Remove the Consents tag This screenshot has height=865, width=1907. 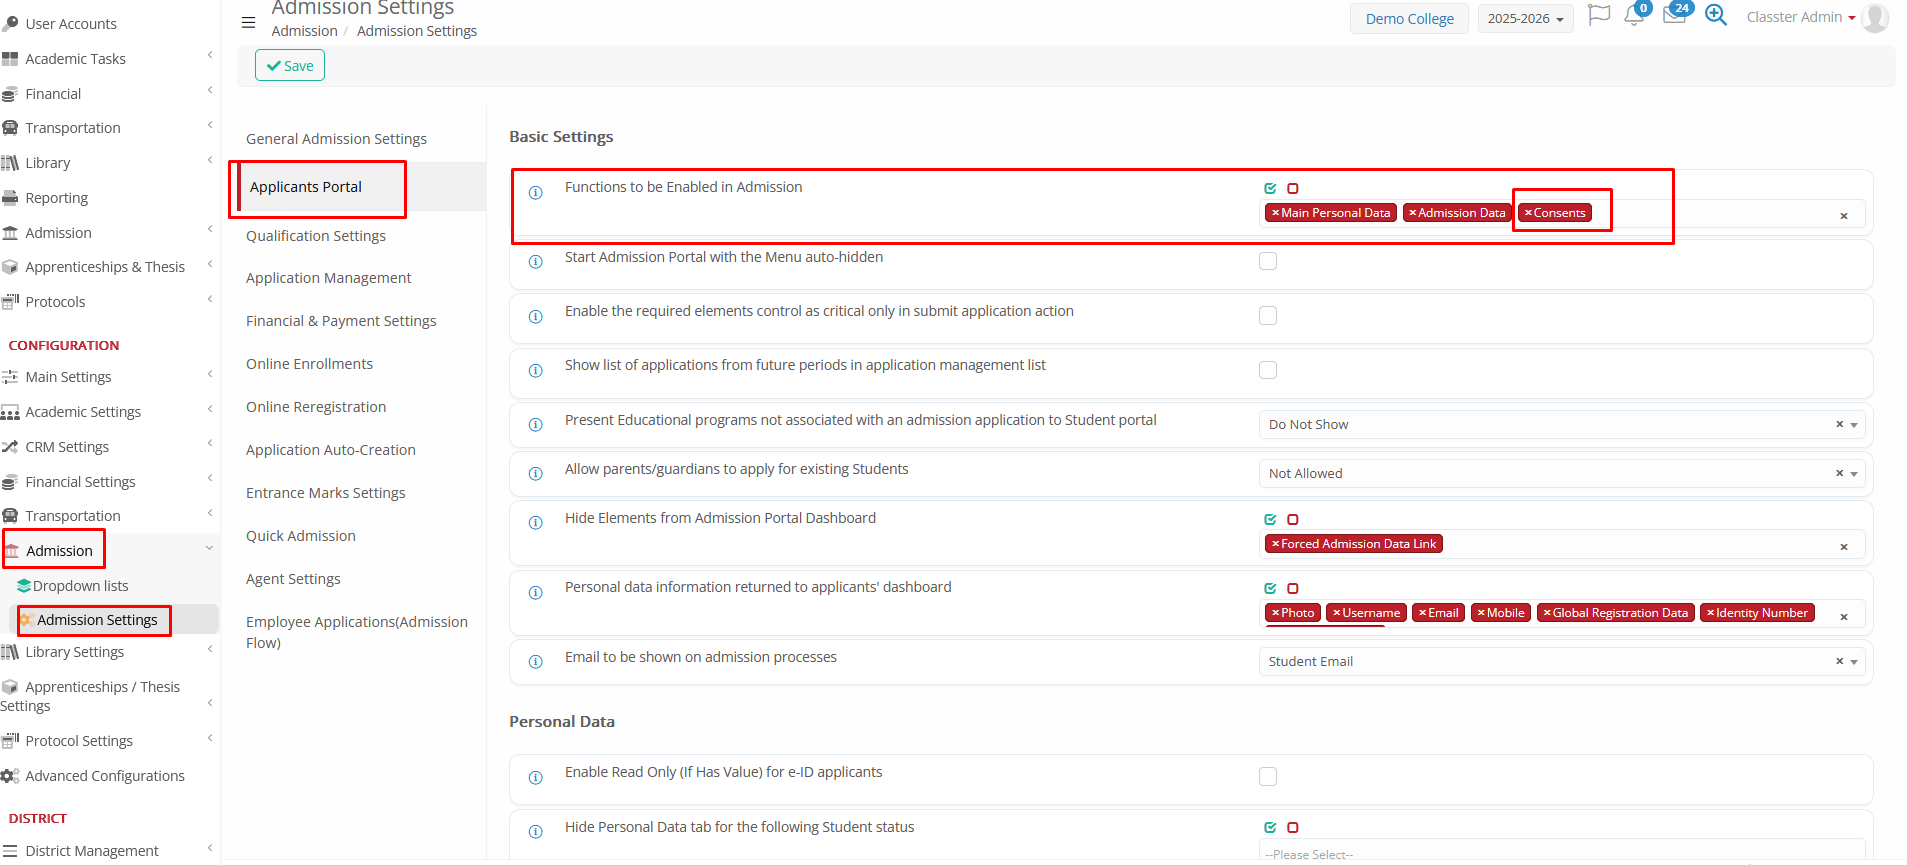click(1528, 213)
